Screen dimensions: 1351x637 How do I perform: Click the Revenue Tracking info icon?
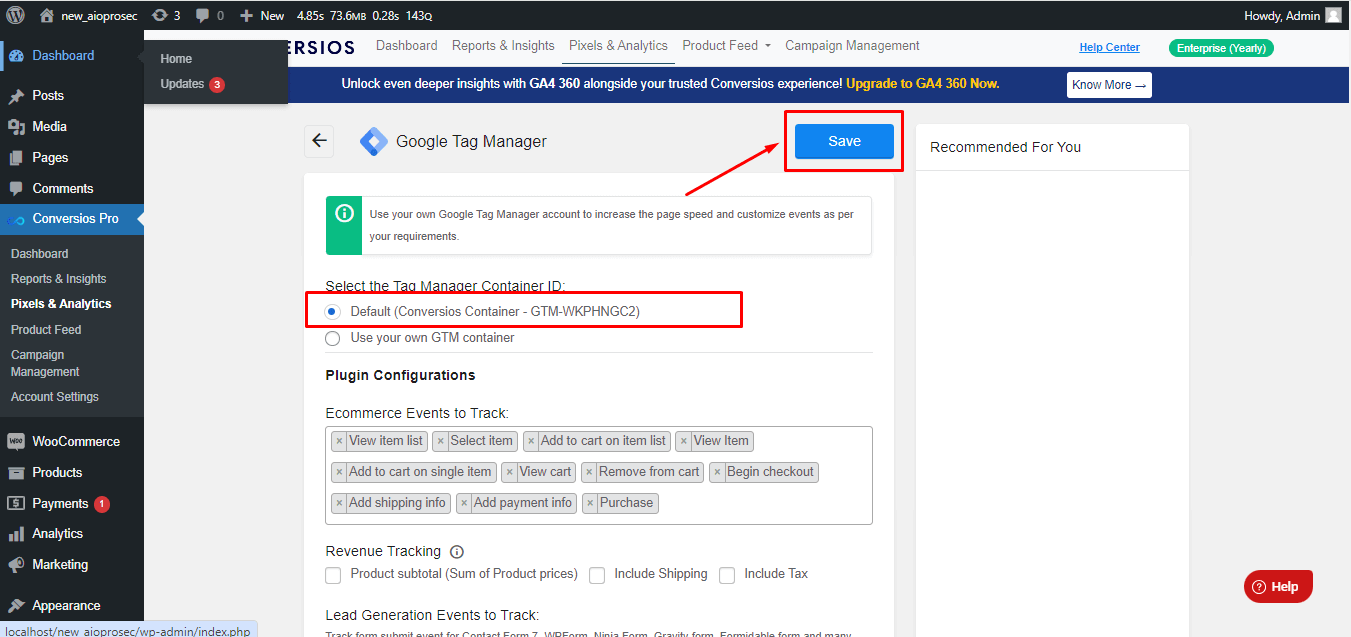click(x=457, y=552)
